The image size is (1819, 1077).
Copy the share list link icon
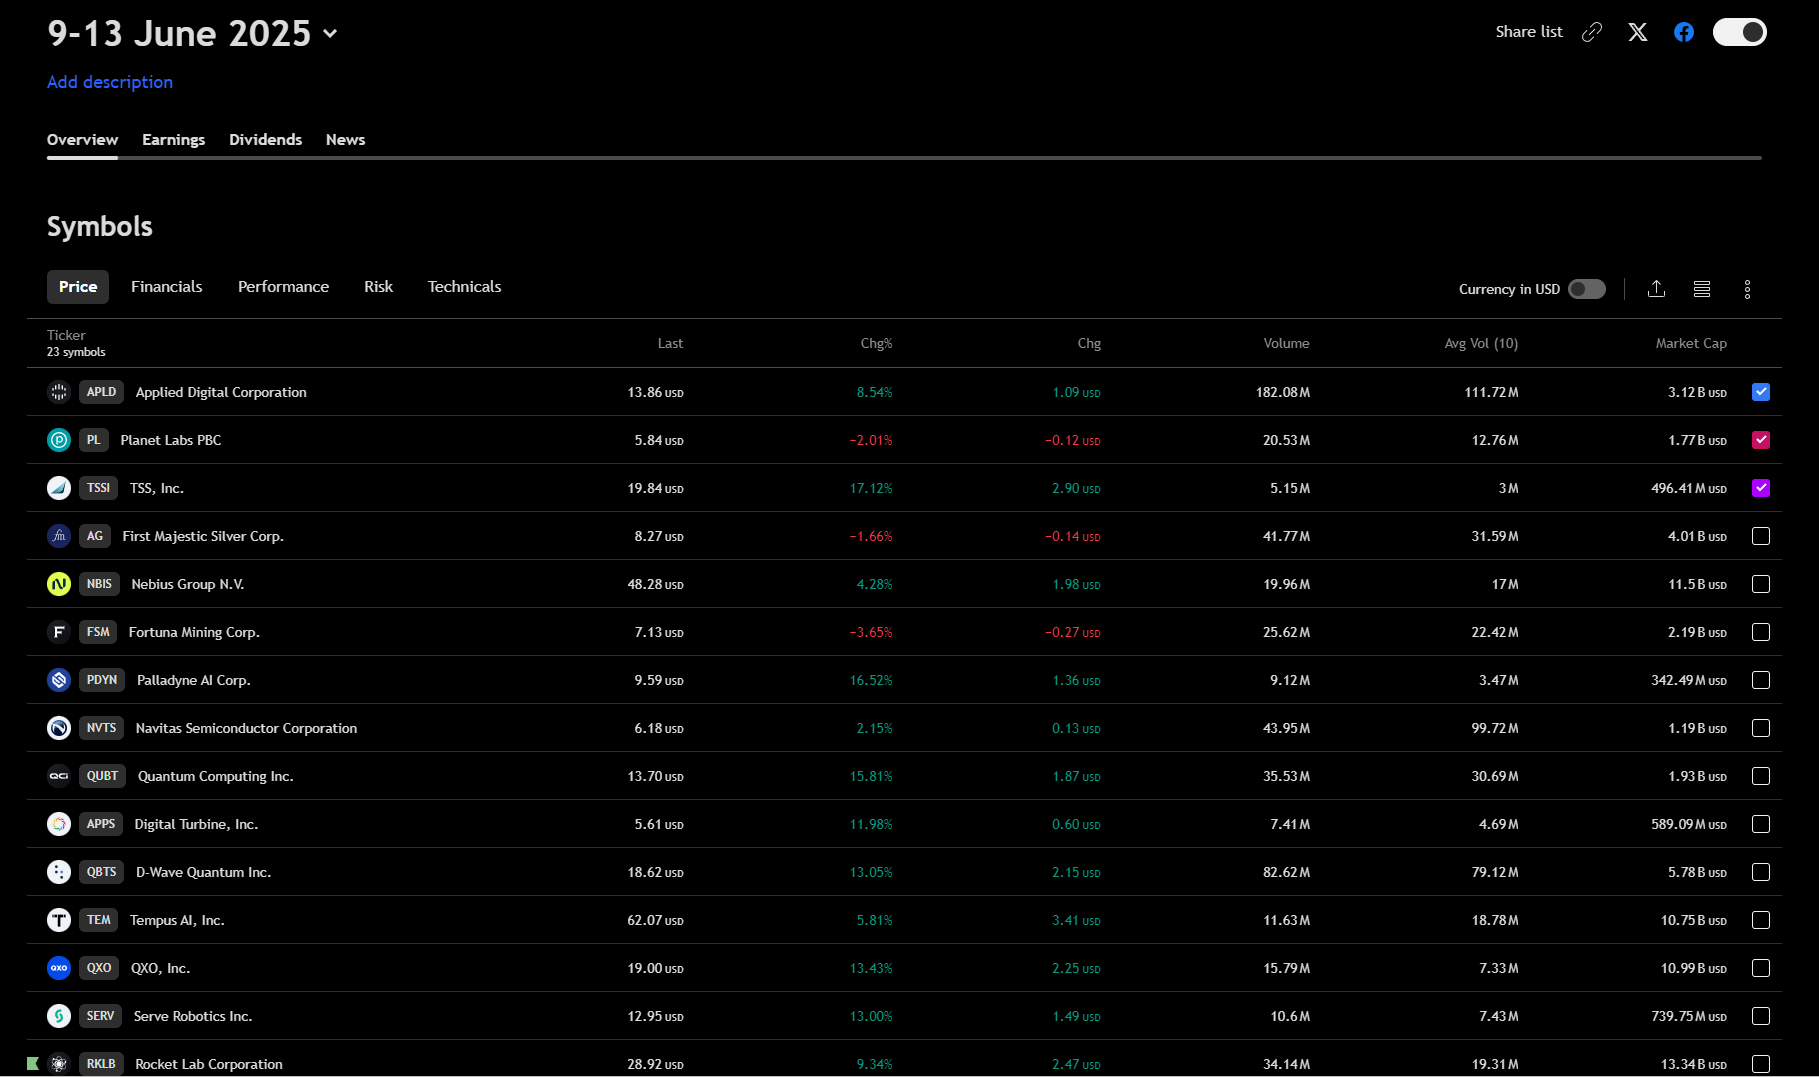(1591, 32)
